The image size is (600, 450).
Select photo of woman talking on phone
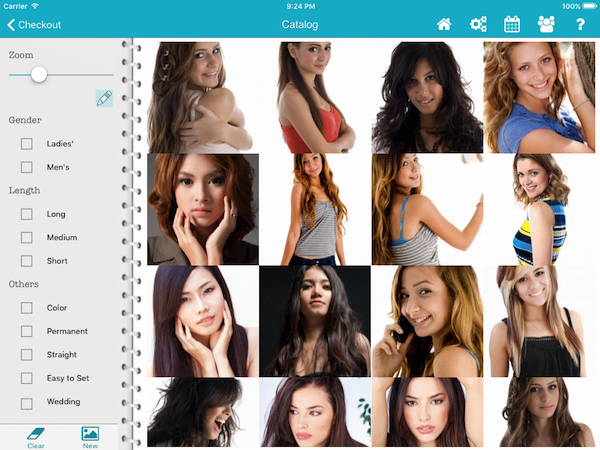pyautogui.click(x=427, y=321)
